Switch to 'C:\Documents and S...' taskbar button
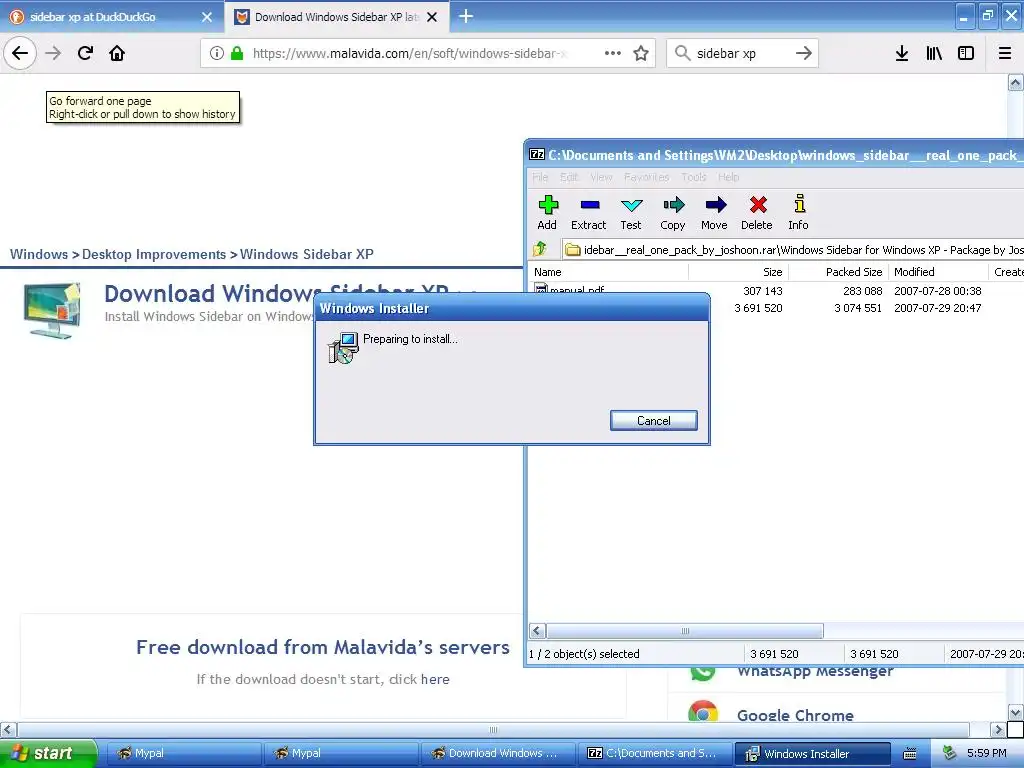 click(654, 753)
